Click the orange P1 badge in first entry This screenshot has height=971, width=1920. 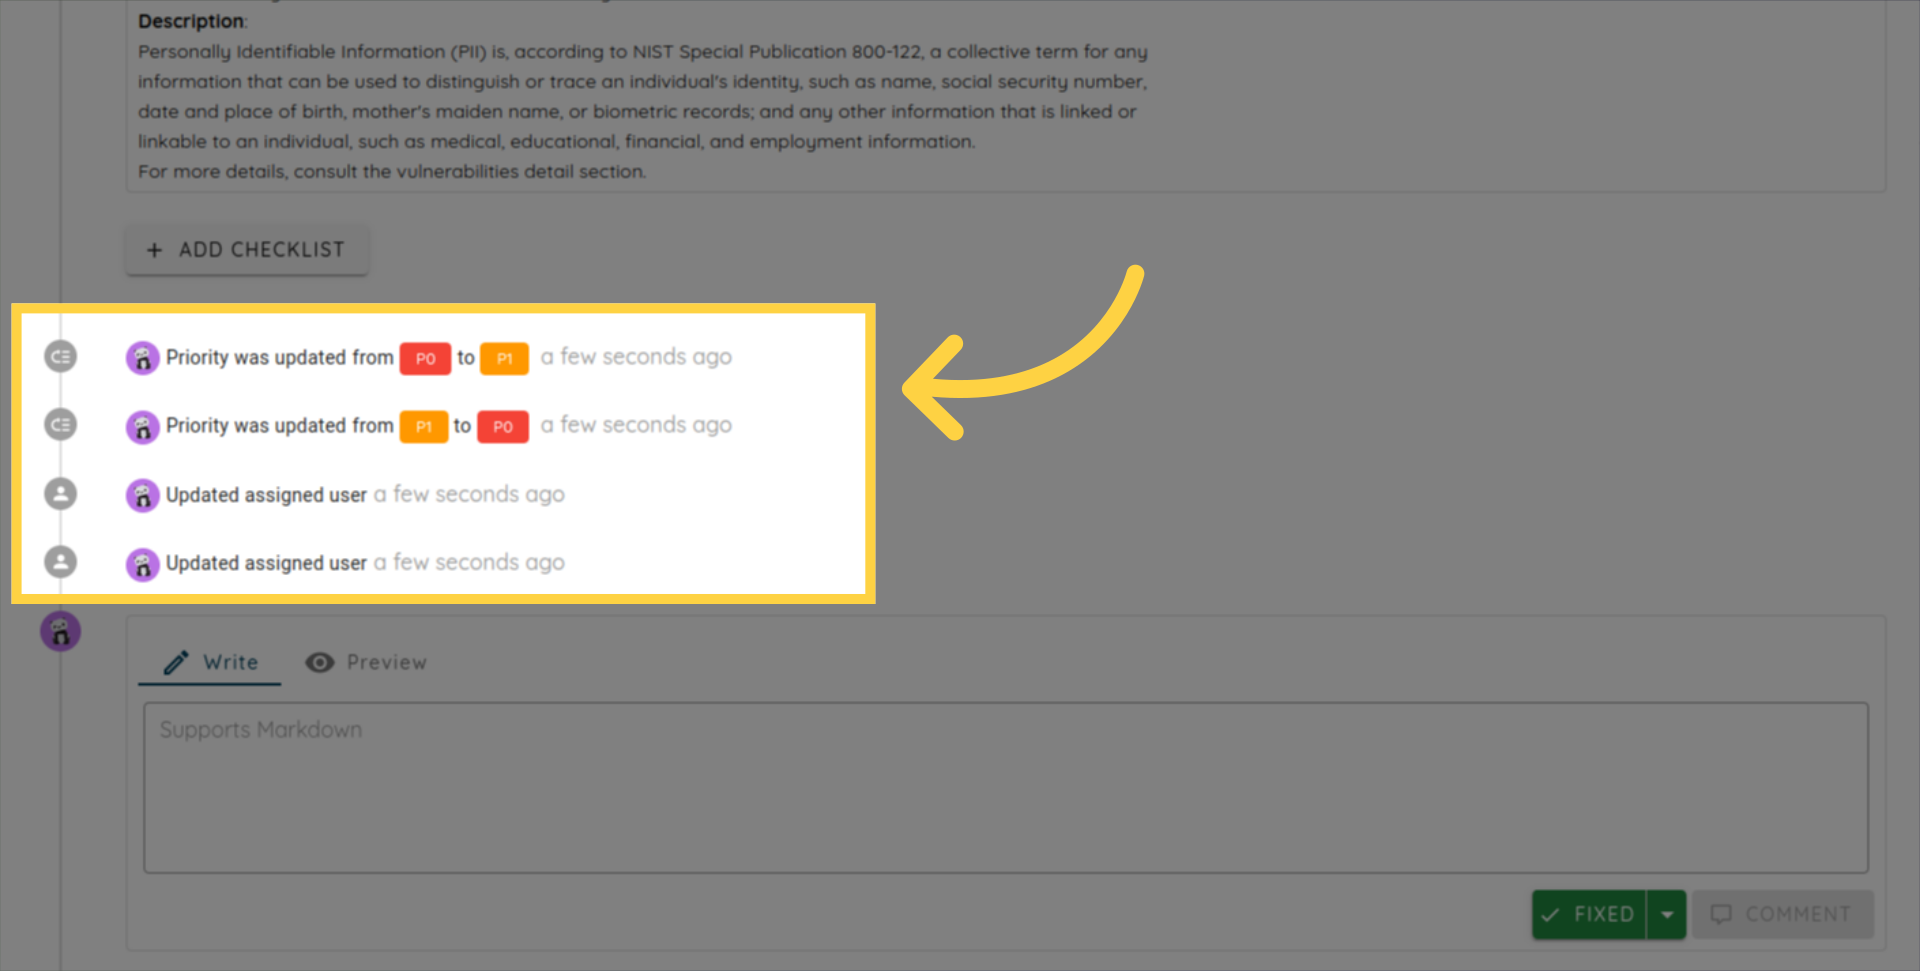pos(504,358)
